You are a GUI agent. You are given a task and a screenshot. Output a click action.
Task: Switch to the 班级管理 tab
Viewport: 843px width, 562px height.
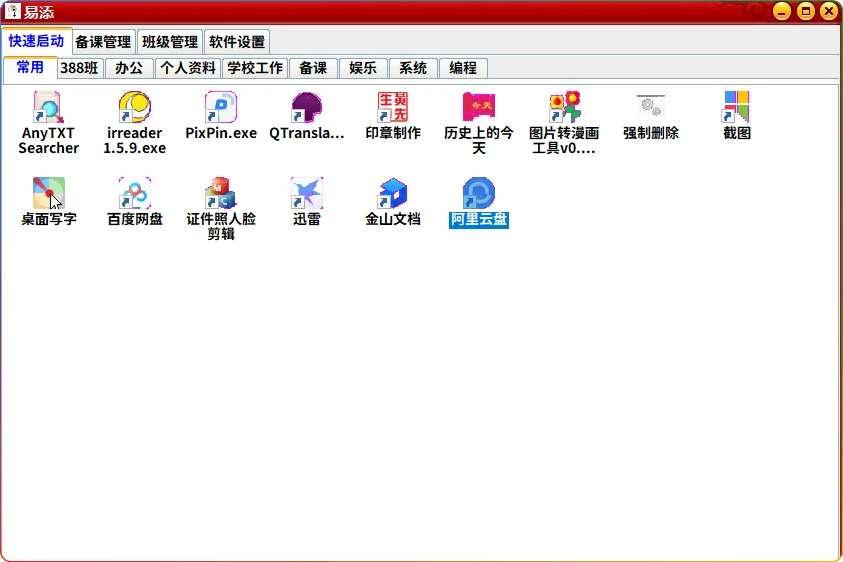click(x=170, y=42)
